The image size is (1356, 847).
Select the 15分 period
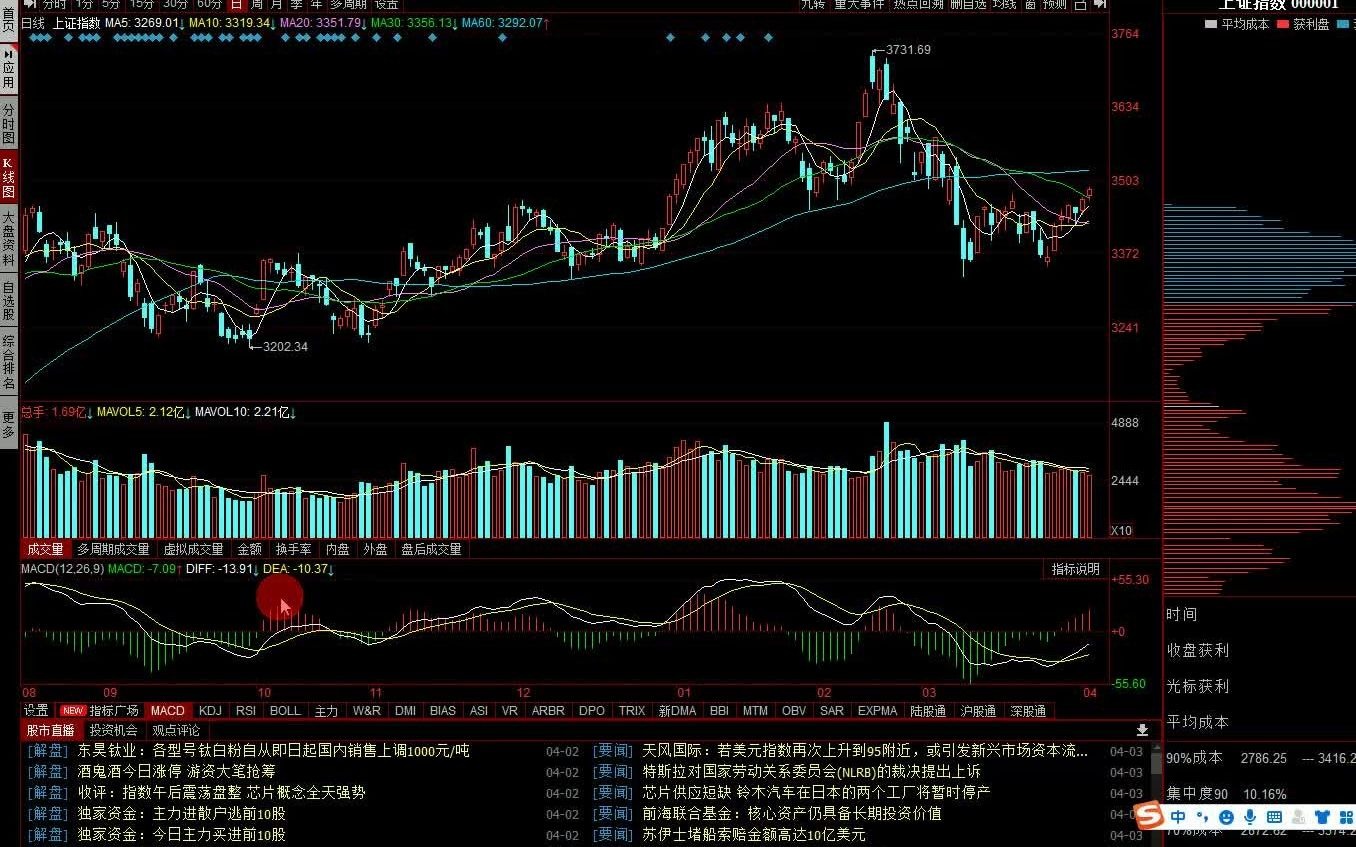point(142,4)
